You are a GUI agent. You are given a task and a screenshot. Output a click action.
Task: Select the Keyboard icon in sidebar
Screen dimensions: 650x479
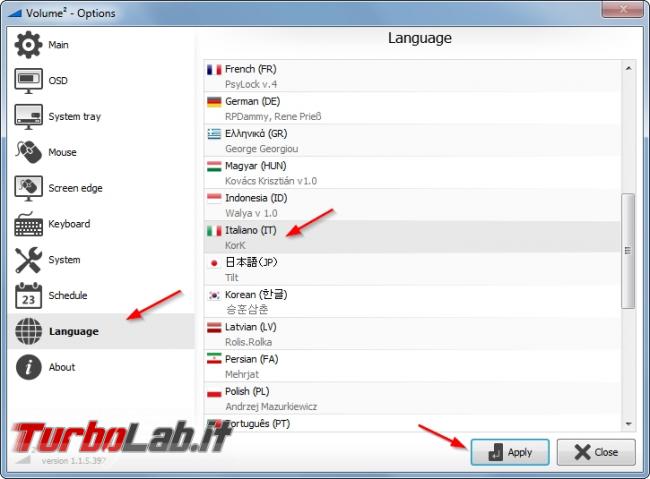click(28, 224)
